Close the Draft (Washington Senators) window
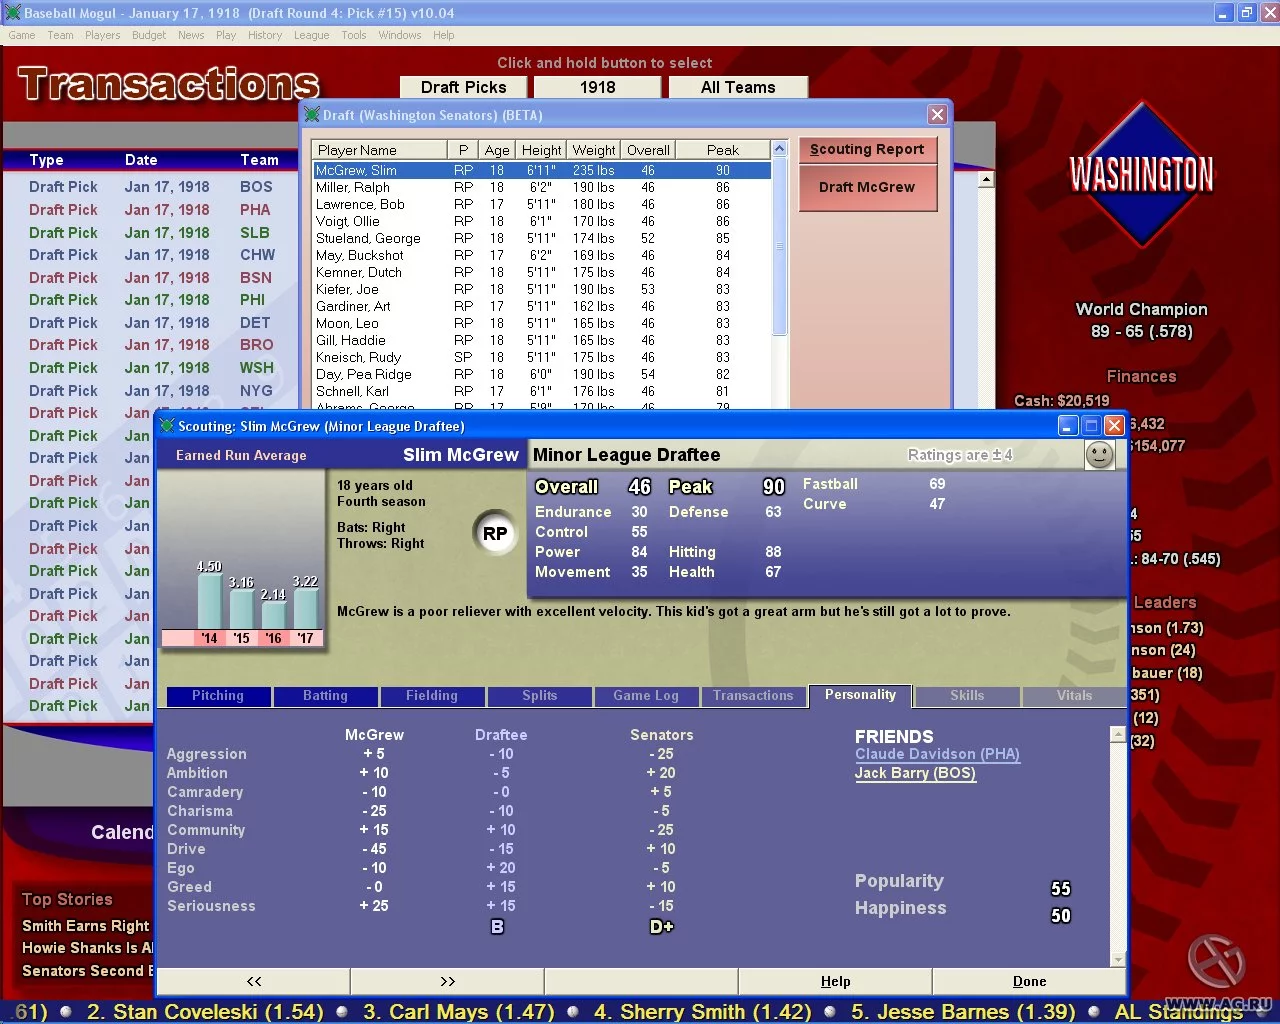Viewport: 1280px width, 1024px height. click(937, 115)
